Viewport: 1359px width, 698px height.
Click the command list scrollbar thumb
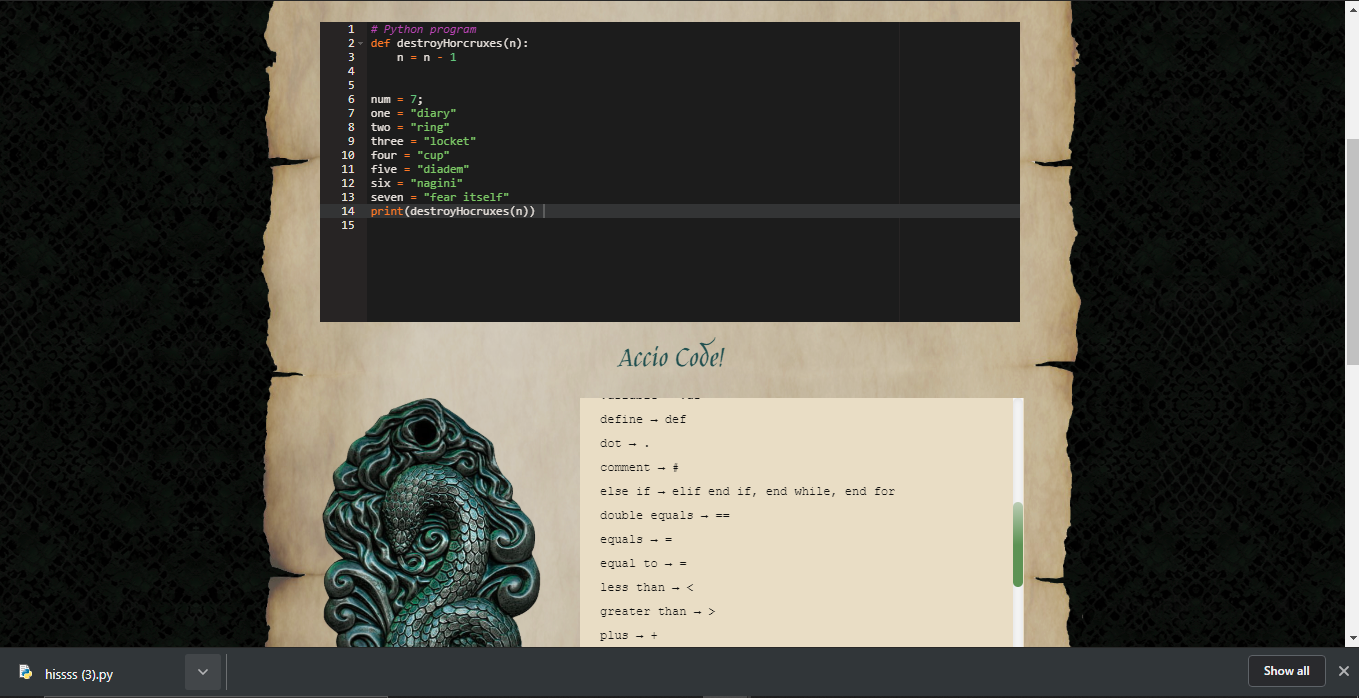tap(1018, 544)
